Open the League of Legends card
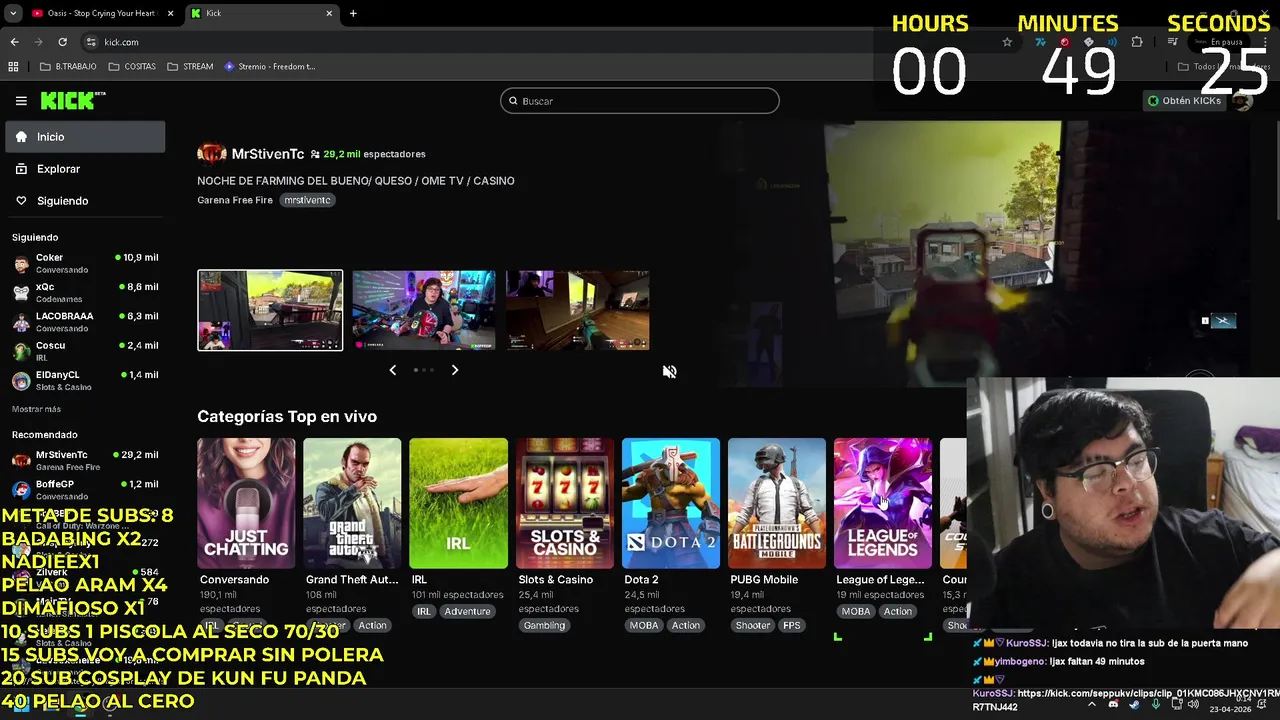1280x720 pixels. (883, 503)
